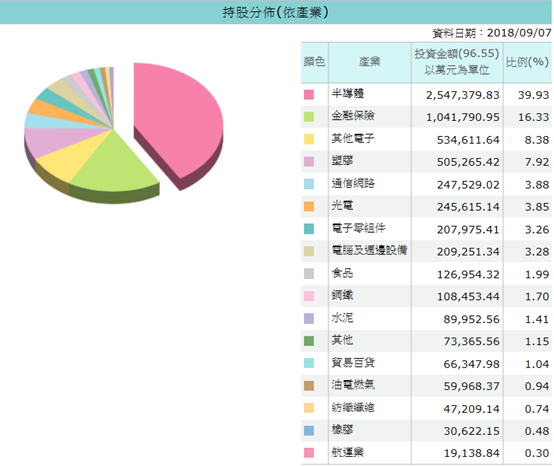
Task: Click the percentage 39.93
Action: click(x=534, y=95)
